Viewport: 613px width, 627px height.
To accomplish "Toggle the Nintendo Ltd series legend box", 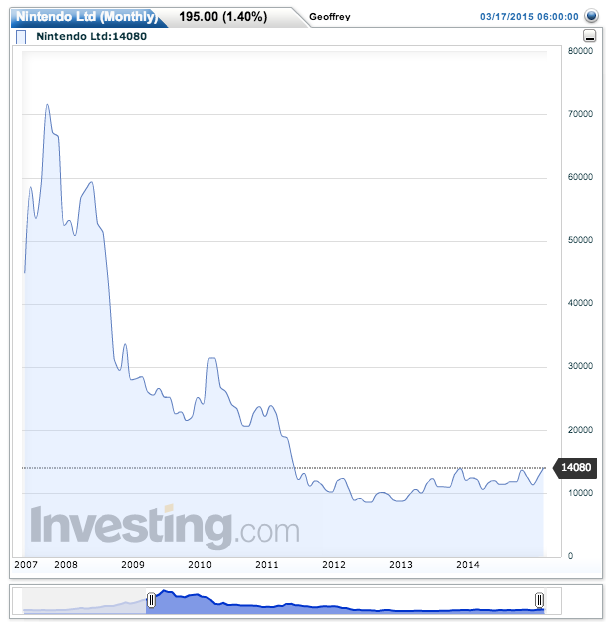I will [x=22, y=38].
